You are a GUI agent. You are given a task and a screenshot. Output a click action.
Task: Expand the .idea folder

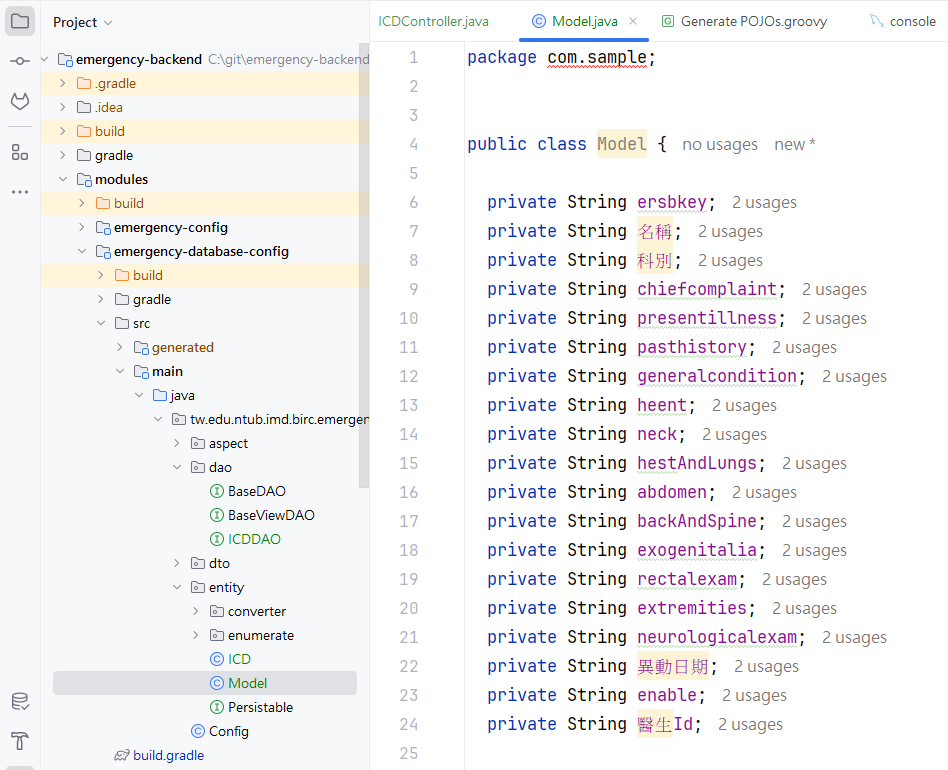pos(63,108)
